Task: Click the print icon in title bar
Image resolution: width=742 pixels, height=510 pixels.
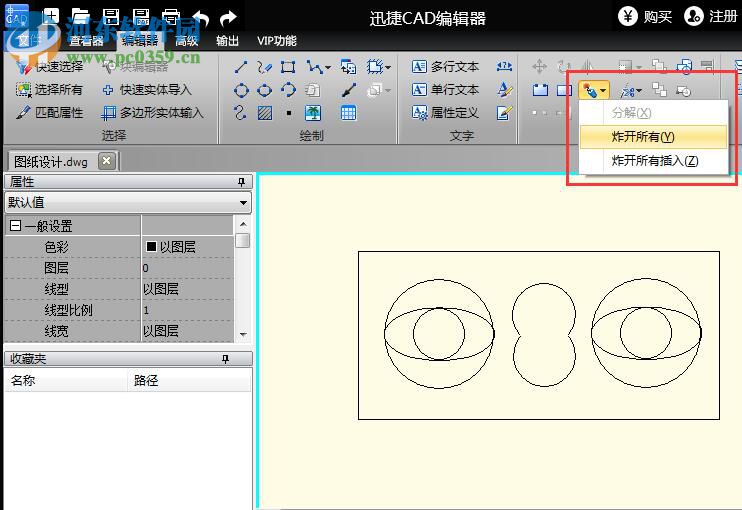Action: [170, 17]
